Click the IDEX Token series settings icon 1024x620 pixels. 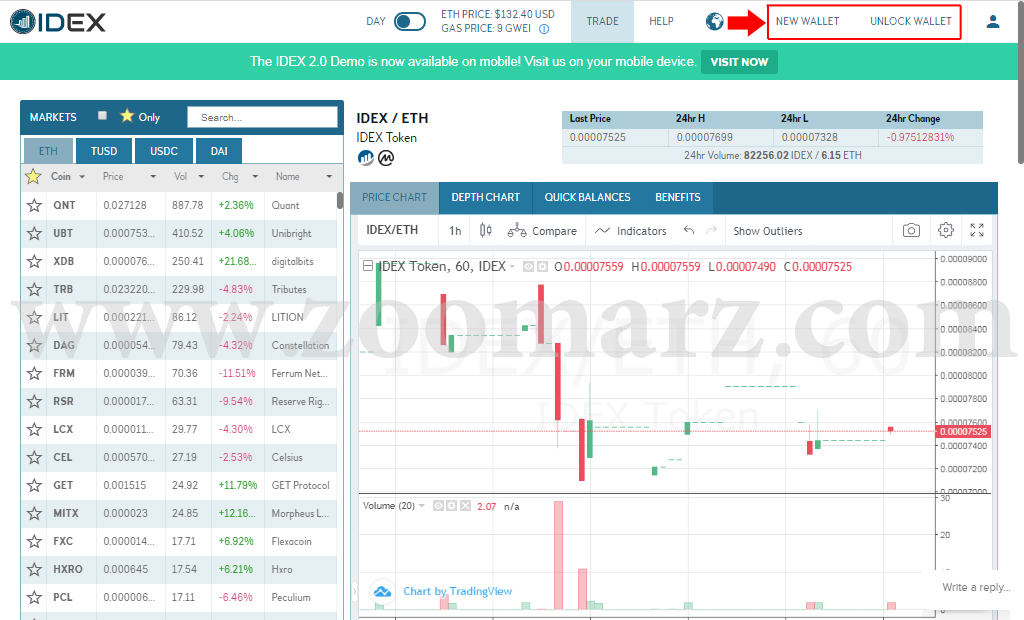[x=542, y=267]
